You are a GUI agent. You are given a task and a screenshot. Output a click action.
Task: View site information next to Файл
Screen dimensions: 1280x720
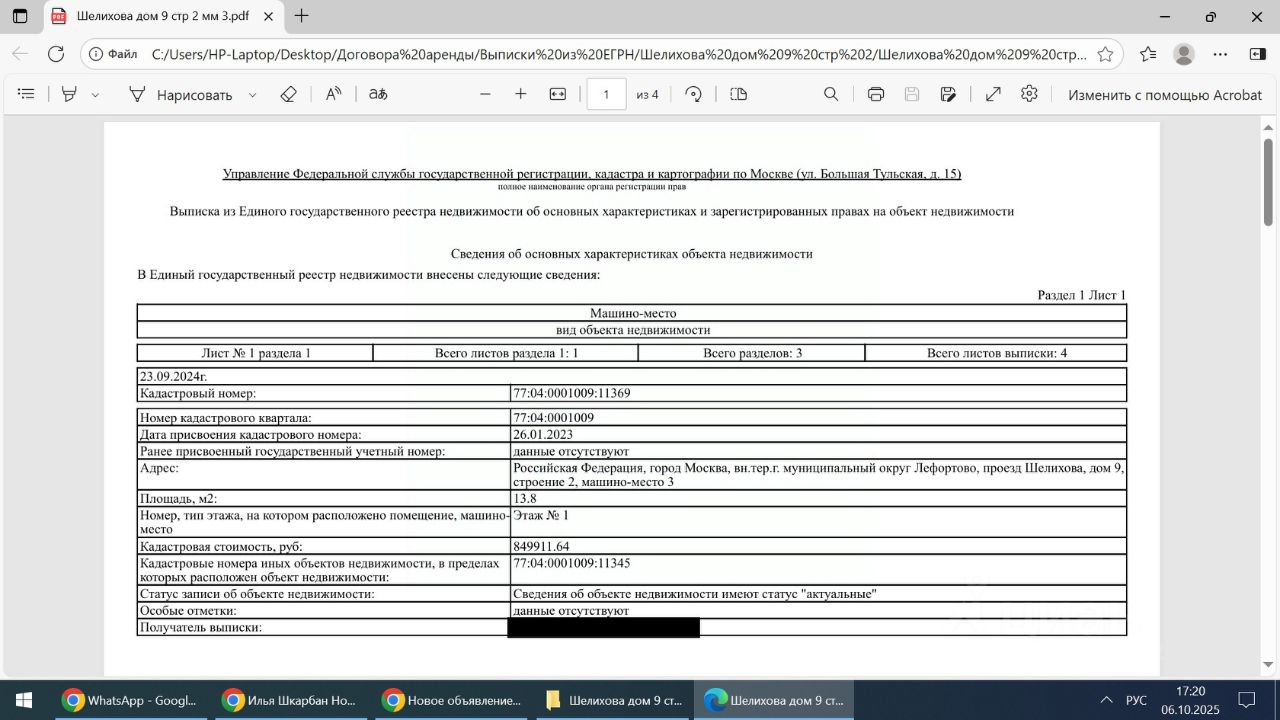[113, 54]
